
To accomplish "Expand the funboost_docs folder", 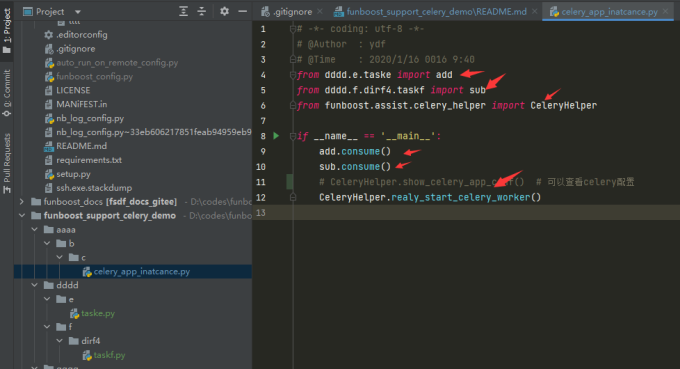I will (x=22, y=202).
